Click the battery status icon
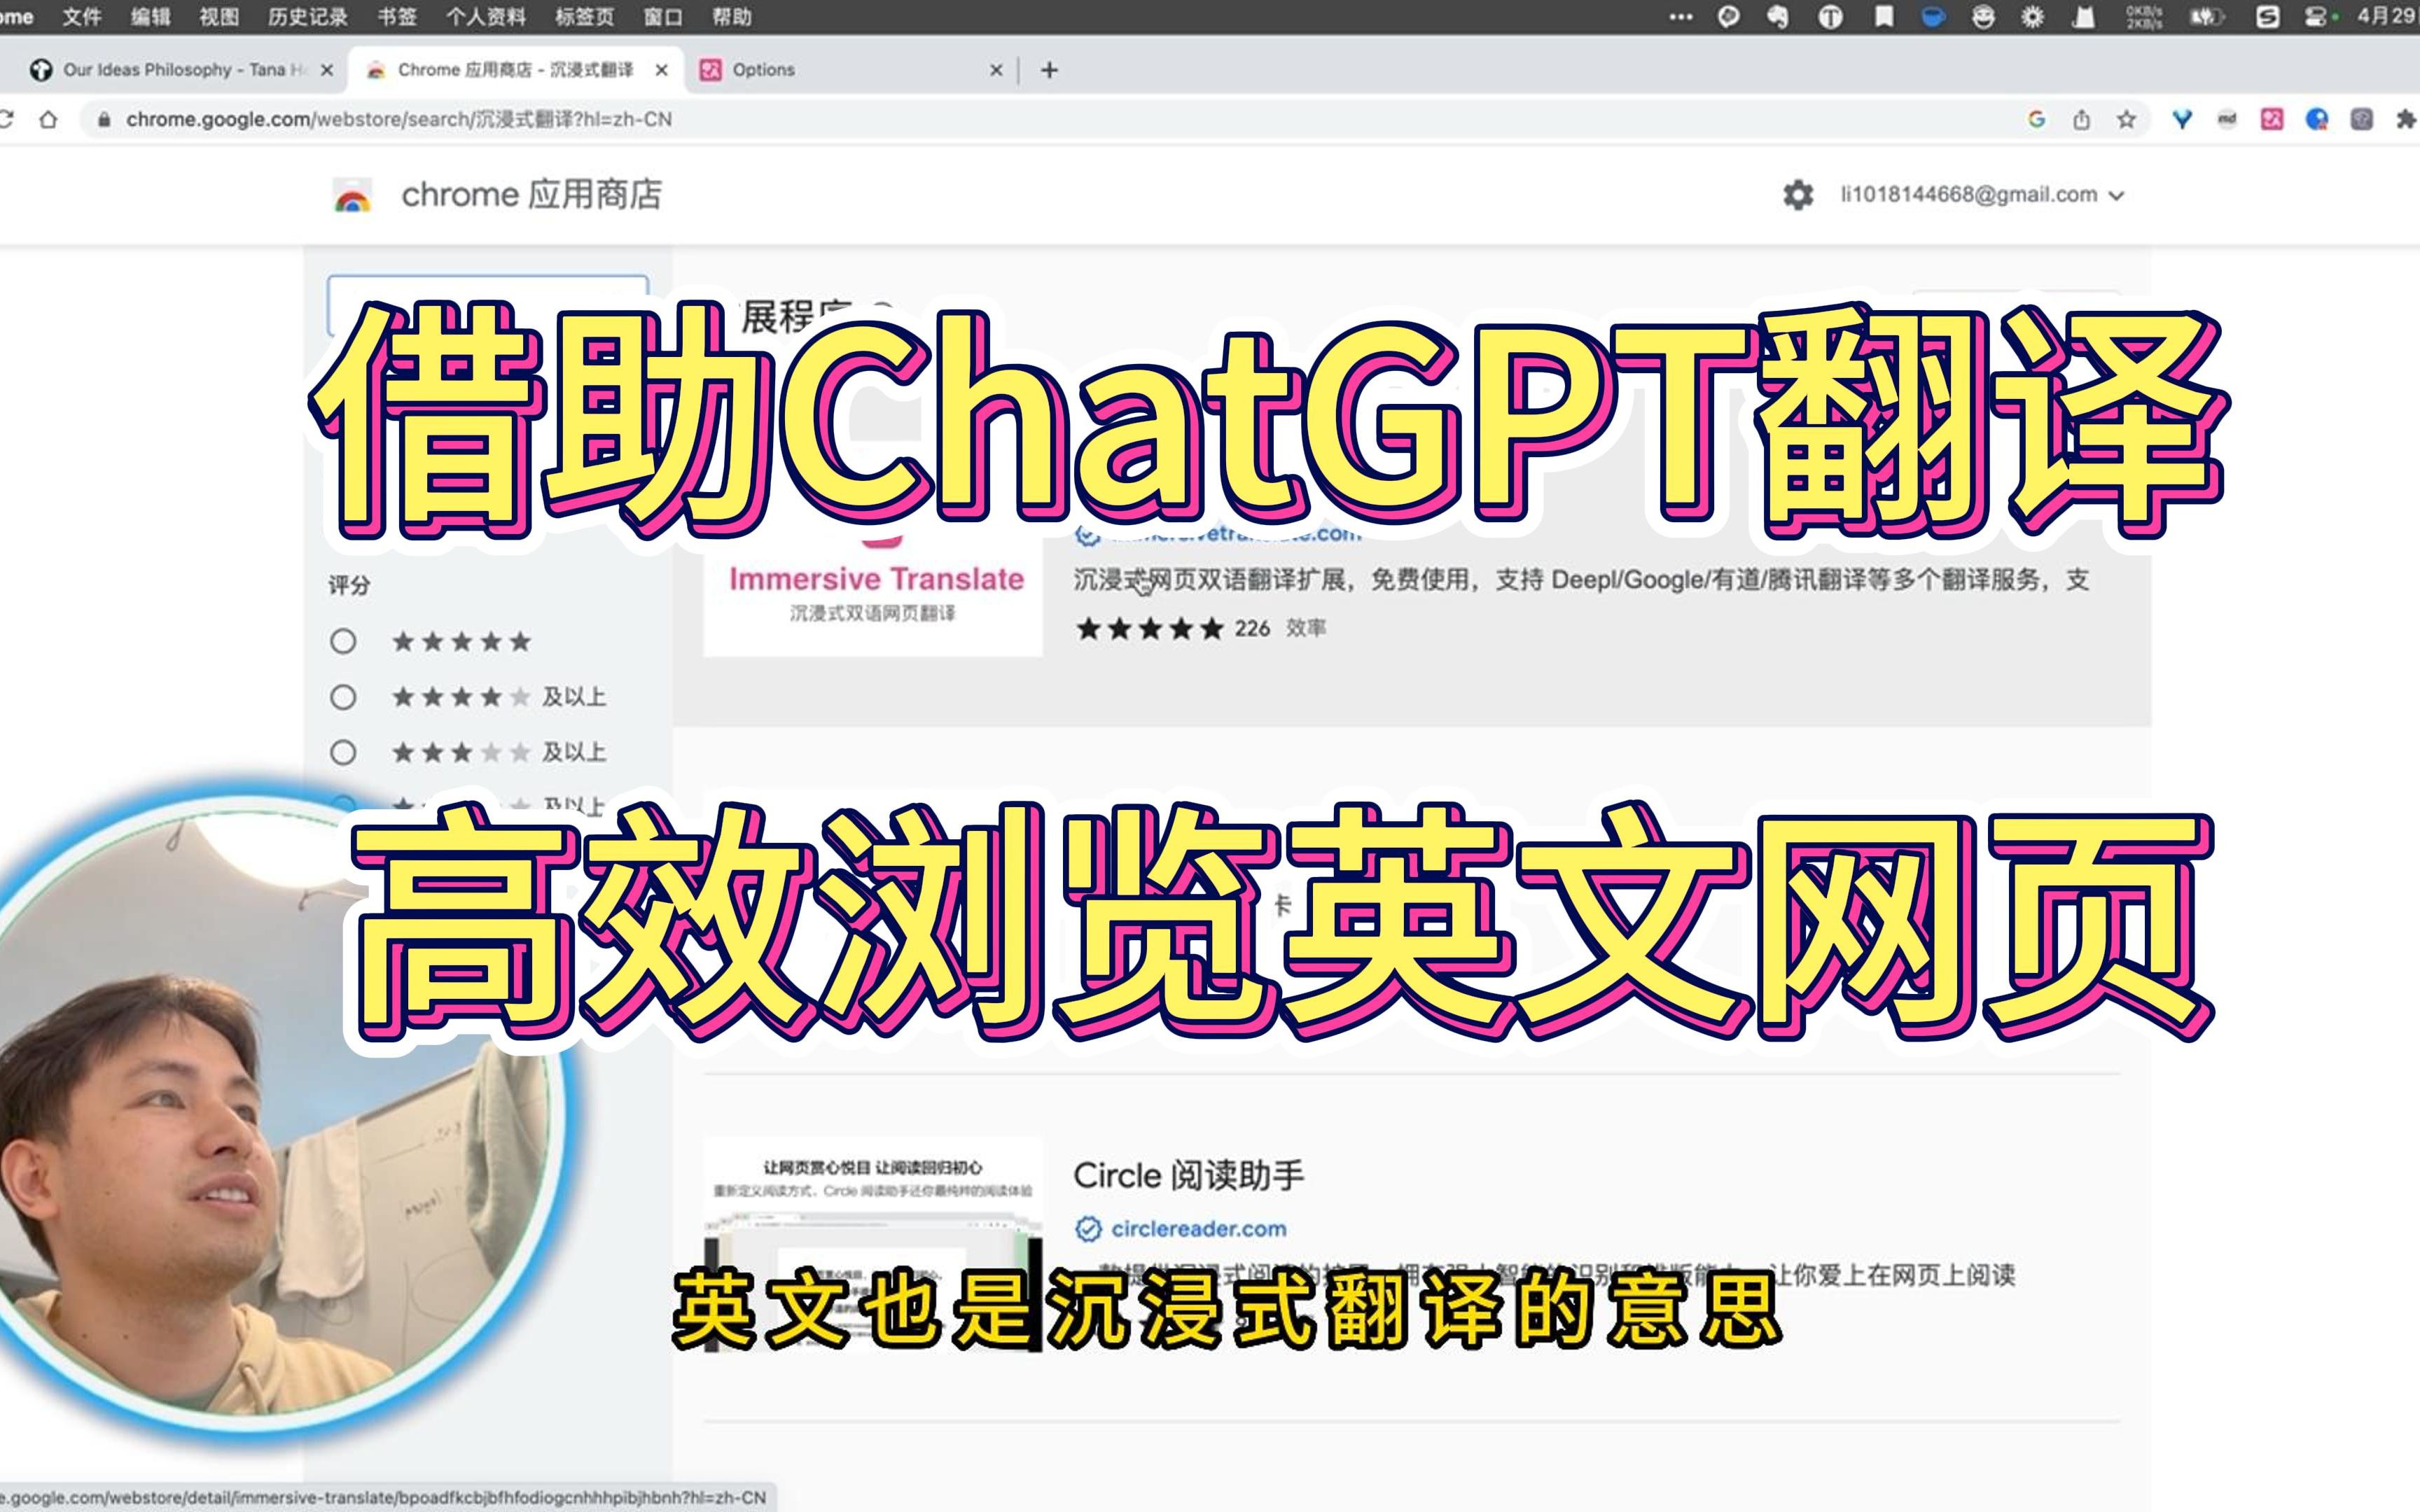 pyautogui.click(x=2206, y=17)
